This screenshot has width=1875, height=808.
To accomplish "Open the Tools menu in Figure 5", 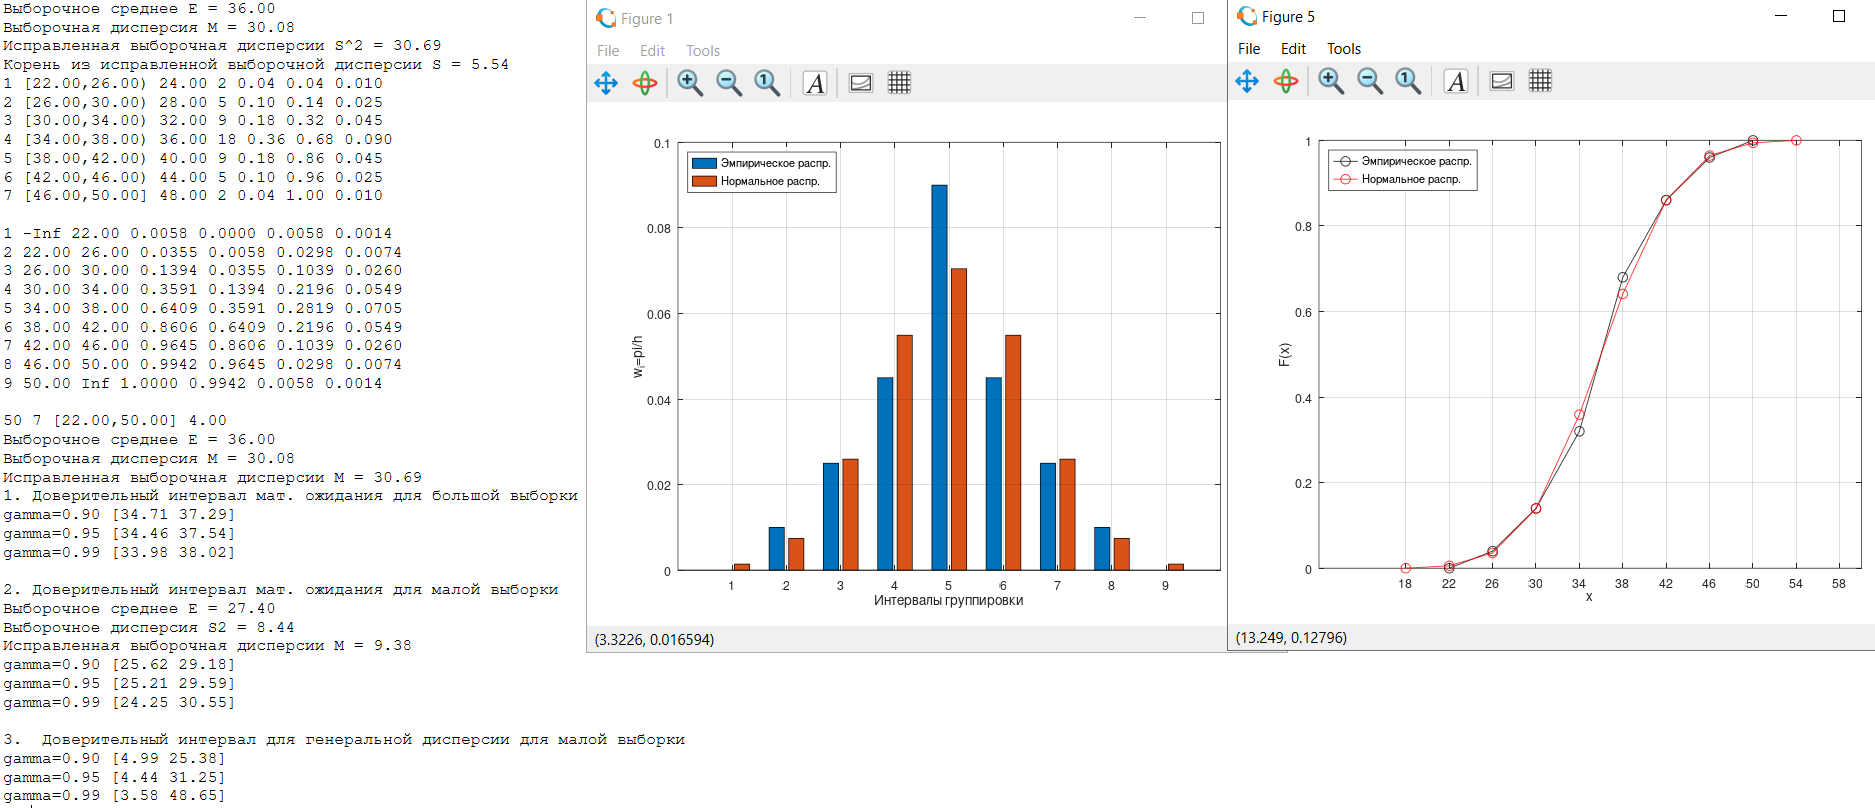I will click(x=1343, y=49).
